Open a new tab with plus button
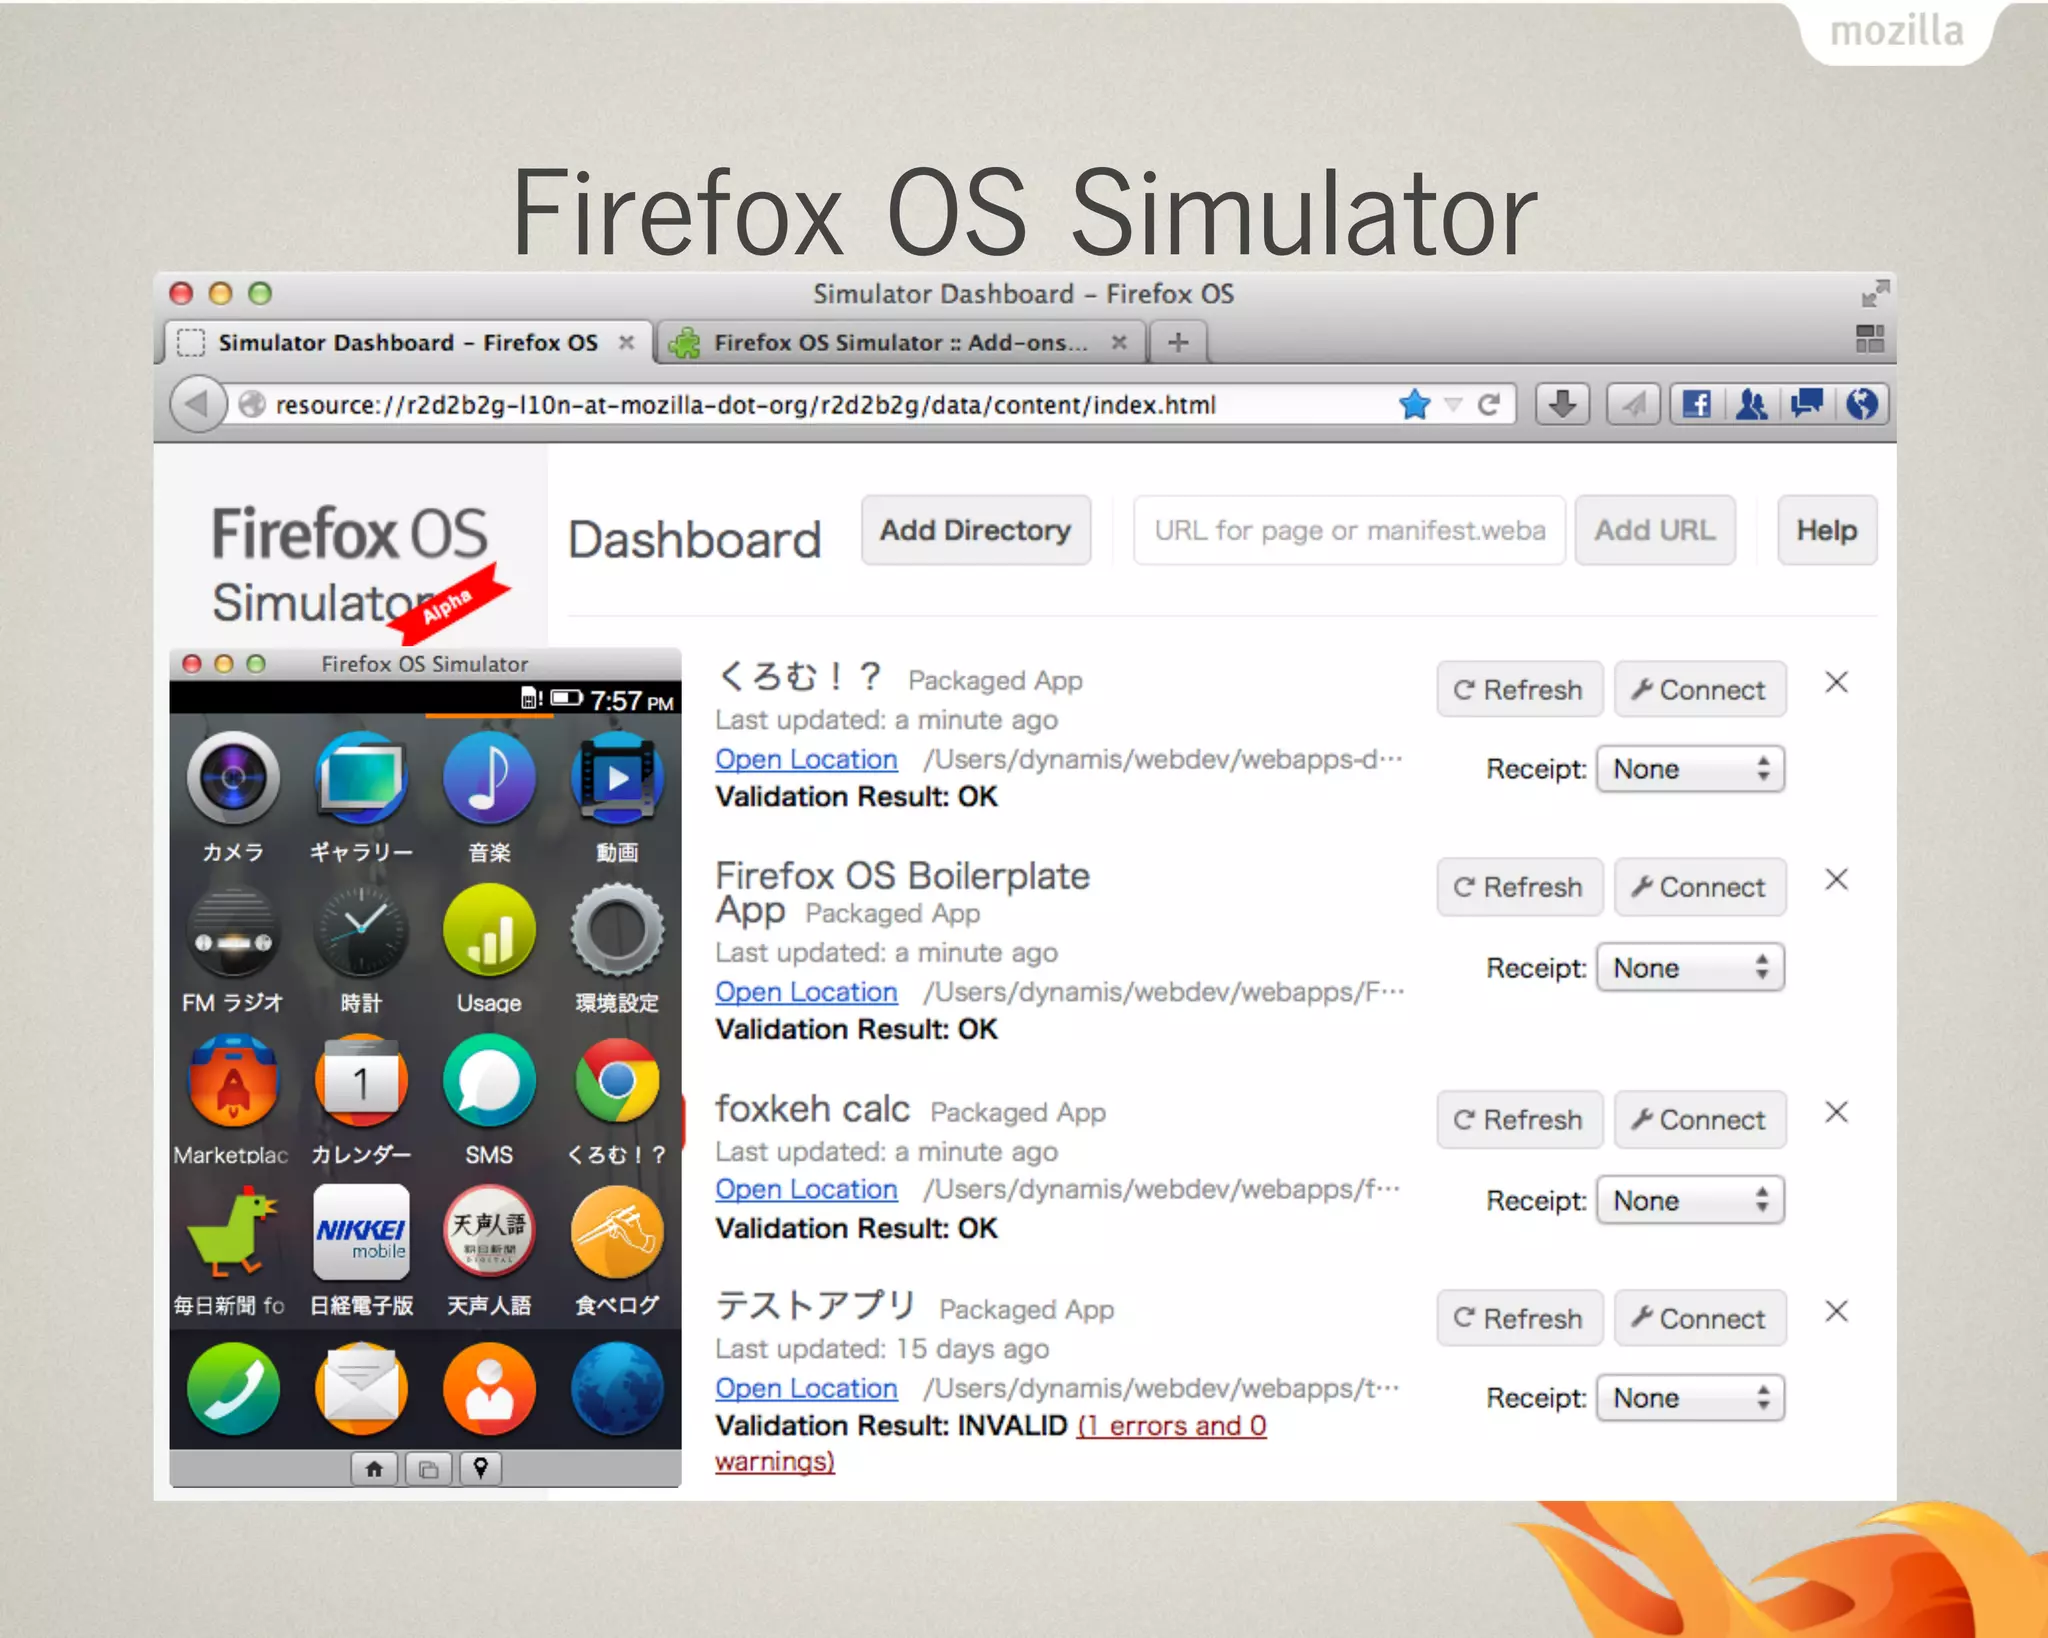Image resolution: width=2048 pixels, height=1638 pixels. click(1178, 342)
